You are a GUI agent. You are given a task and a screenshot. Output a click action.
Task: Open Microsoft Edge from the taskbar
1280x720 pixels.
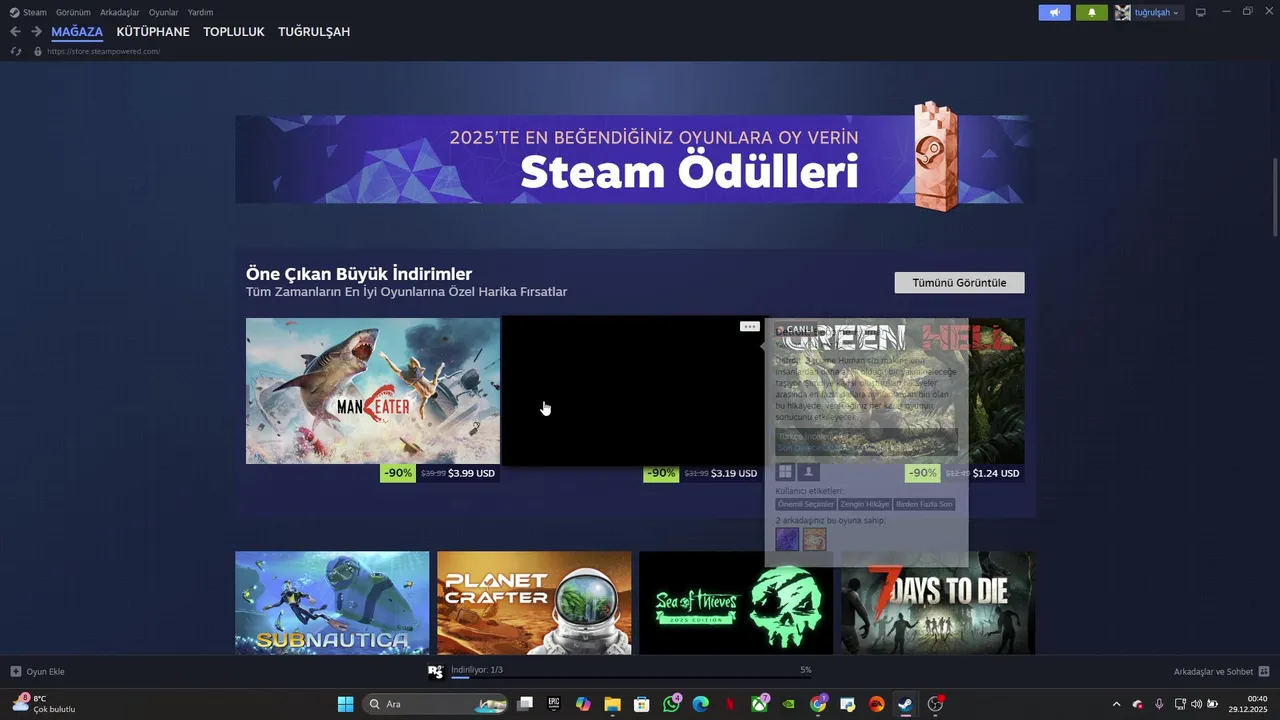point(700,704)
